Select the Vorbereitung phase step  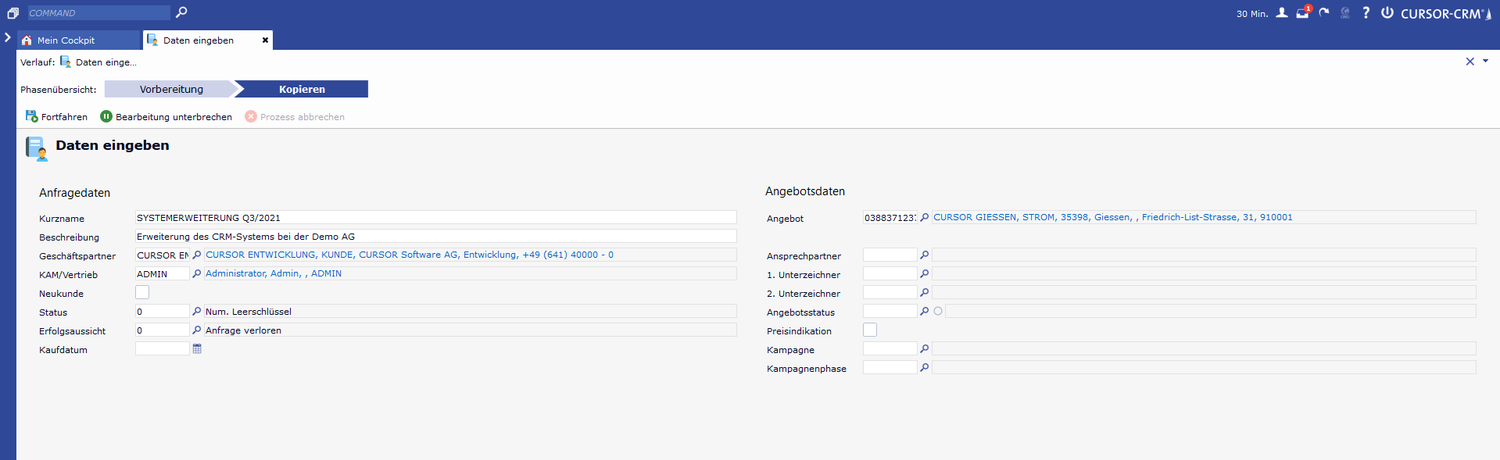tap(171, 89)
